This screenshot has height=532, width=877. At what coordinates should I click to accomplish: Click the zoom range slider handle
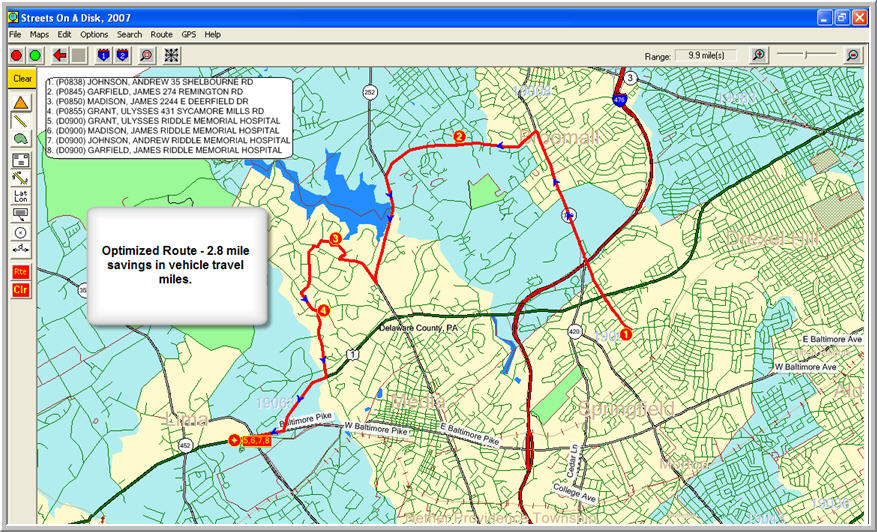pos(806,54)
